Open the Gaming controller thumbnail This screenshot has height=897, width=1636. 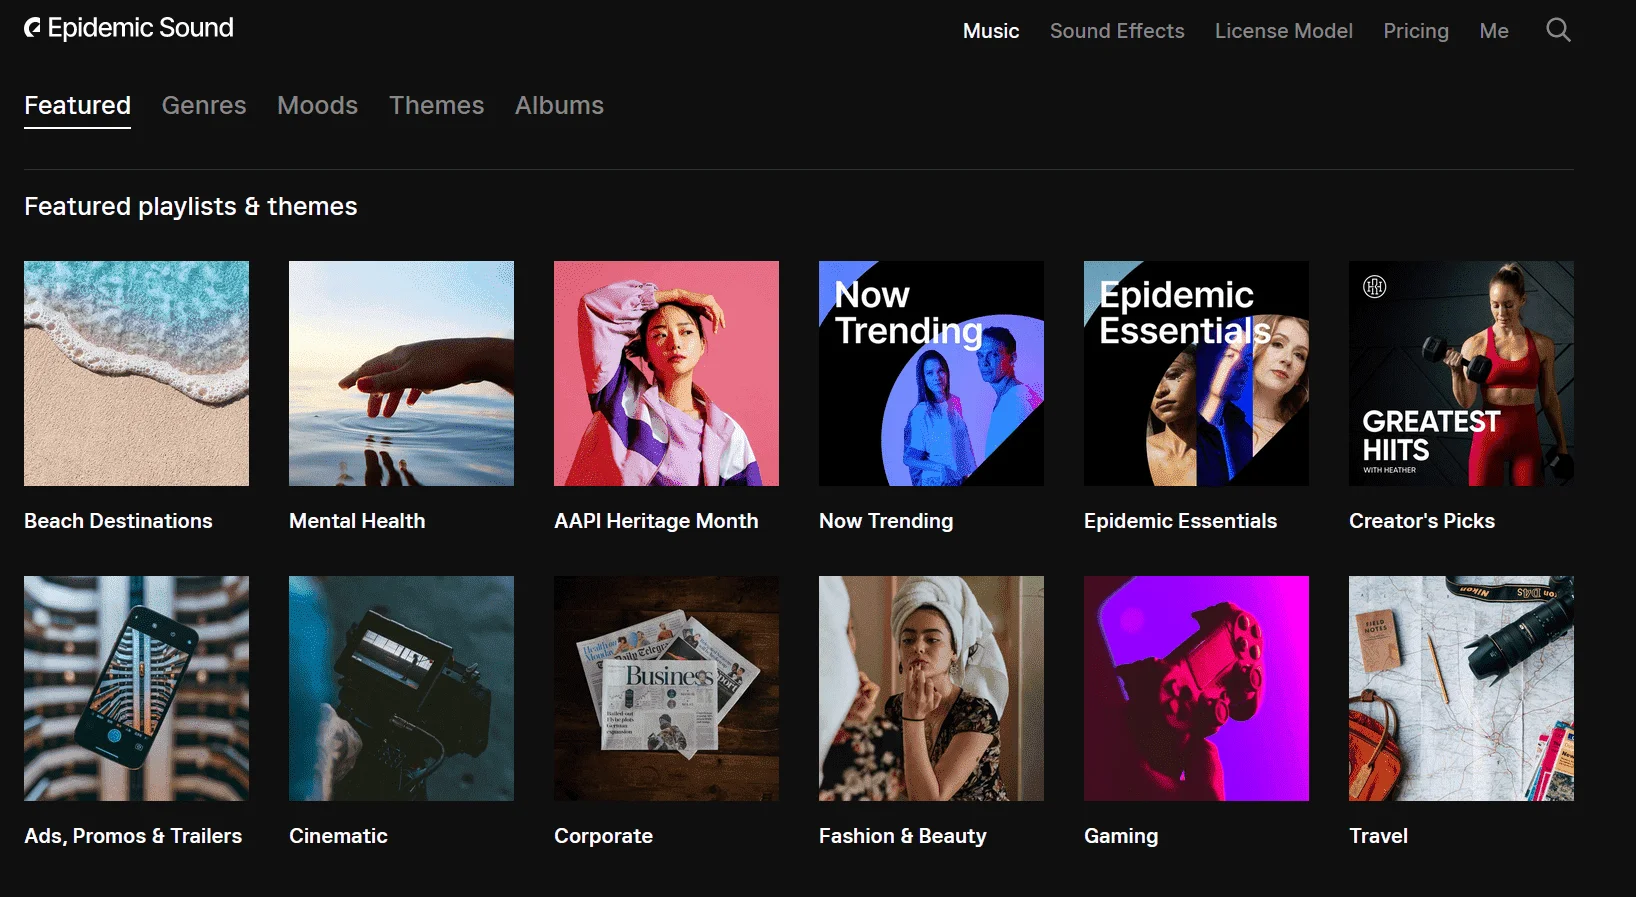pyautogui.click(x=1196, y=688)
